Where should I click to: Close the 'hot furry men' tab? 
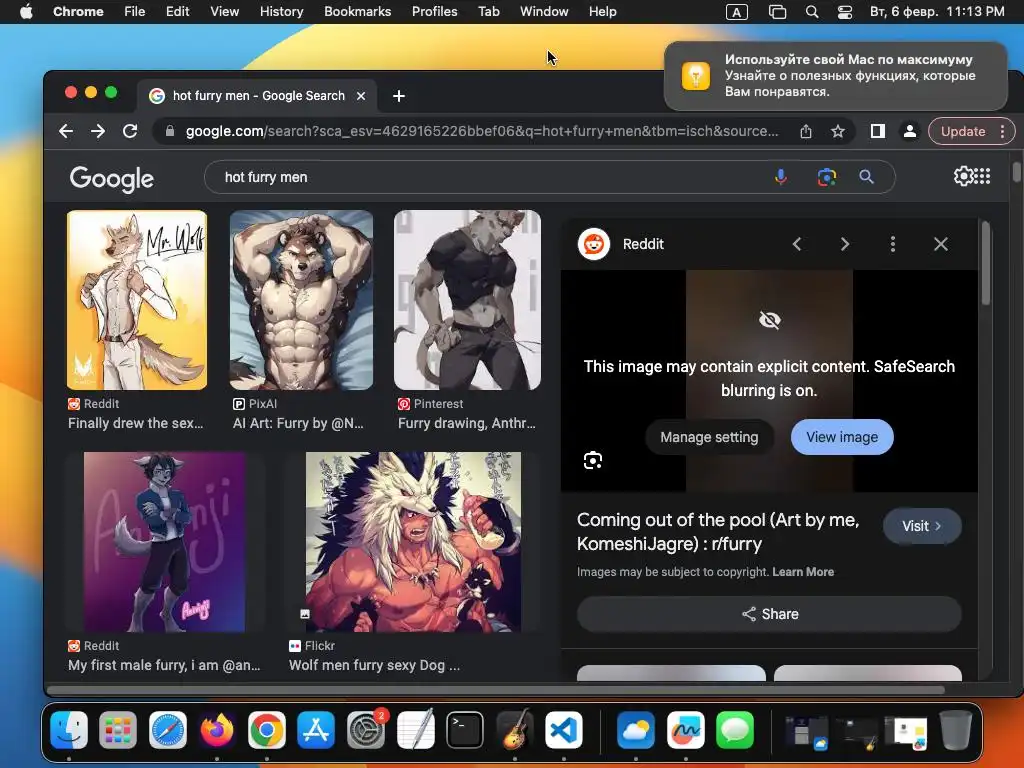[x=360, y=96]
